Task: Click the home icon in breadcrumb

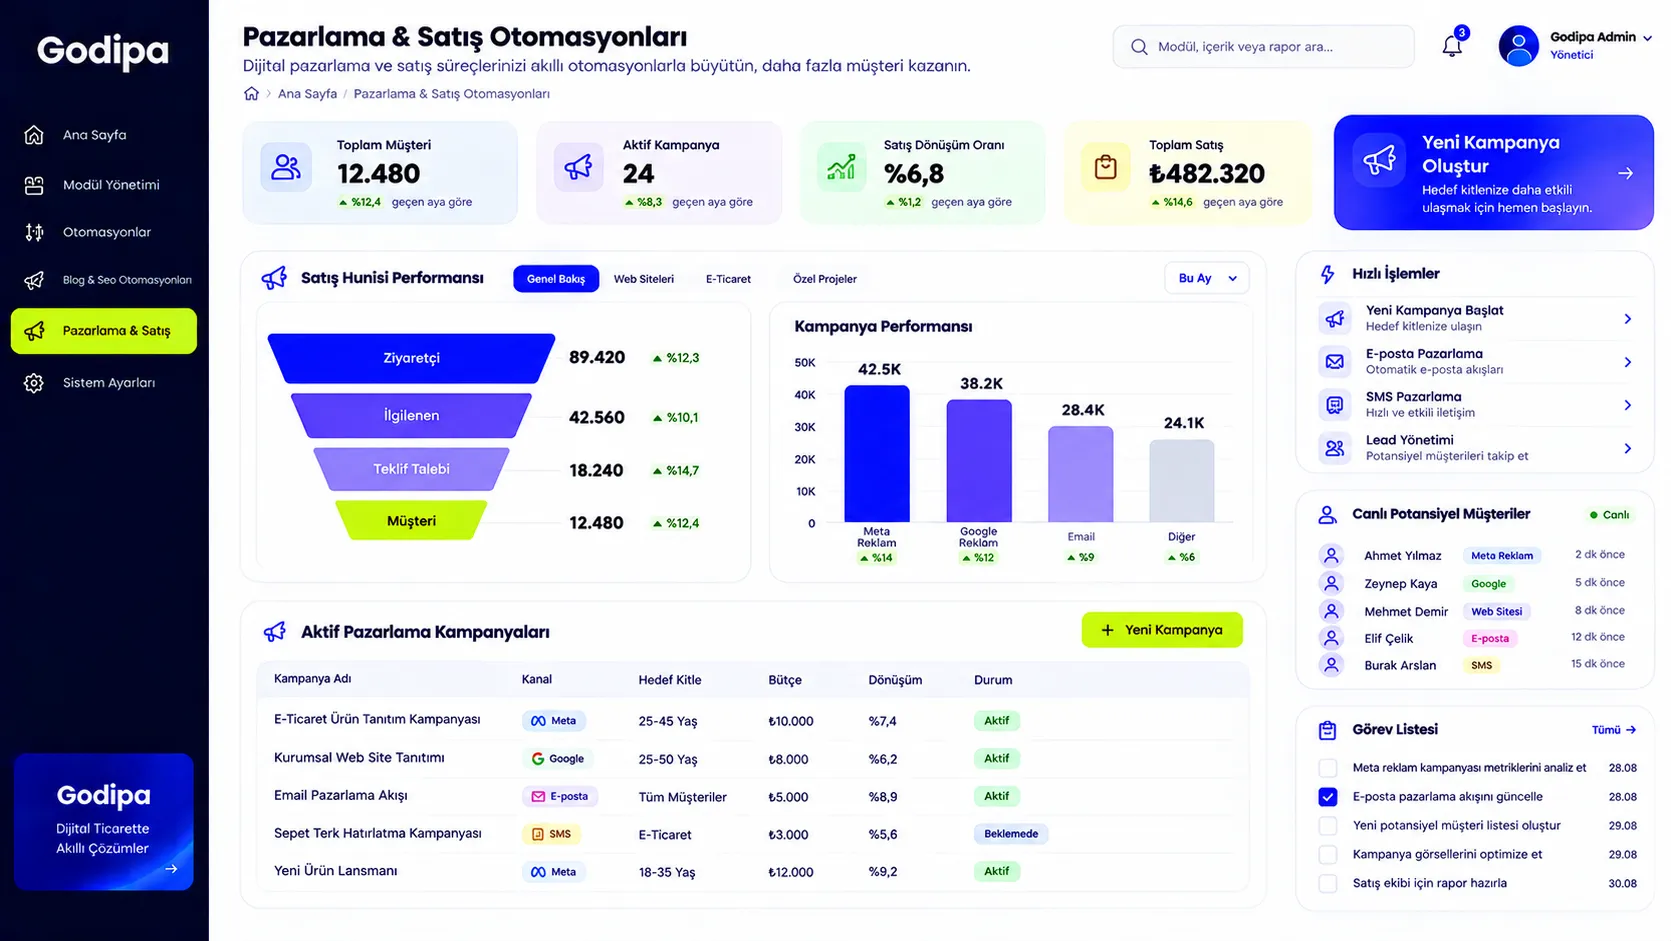Action: (x=251, y=94)
